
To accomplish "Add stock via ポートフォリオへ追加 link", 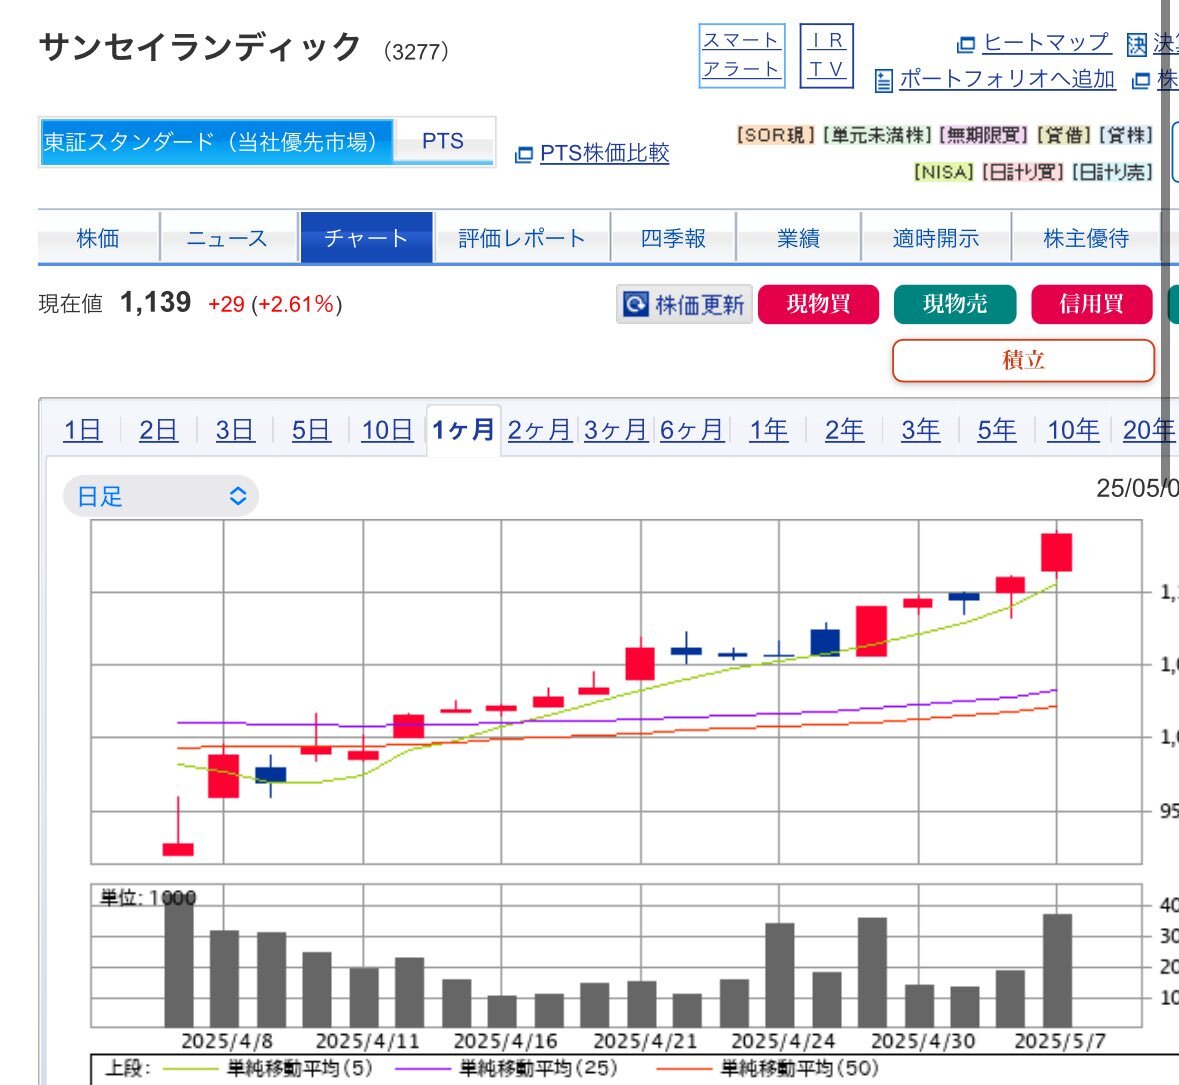I will click(1007, 78).
